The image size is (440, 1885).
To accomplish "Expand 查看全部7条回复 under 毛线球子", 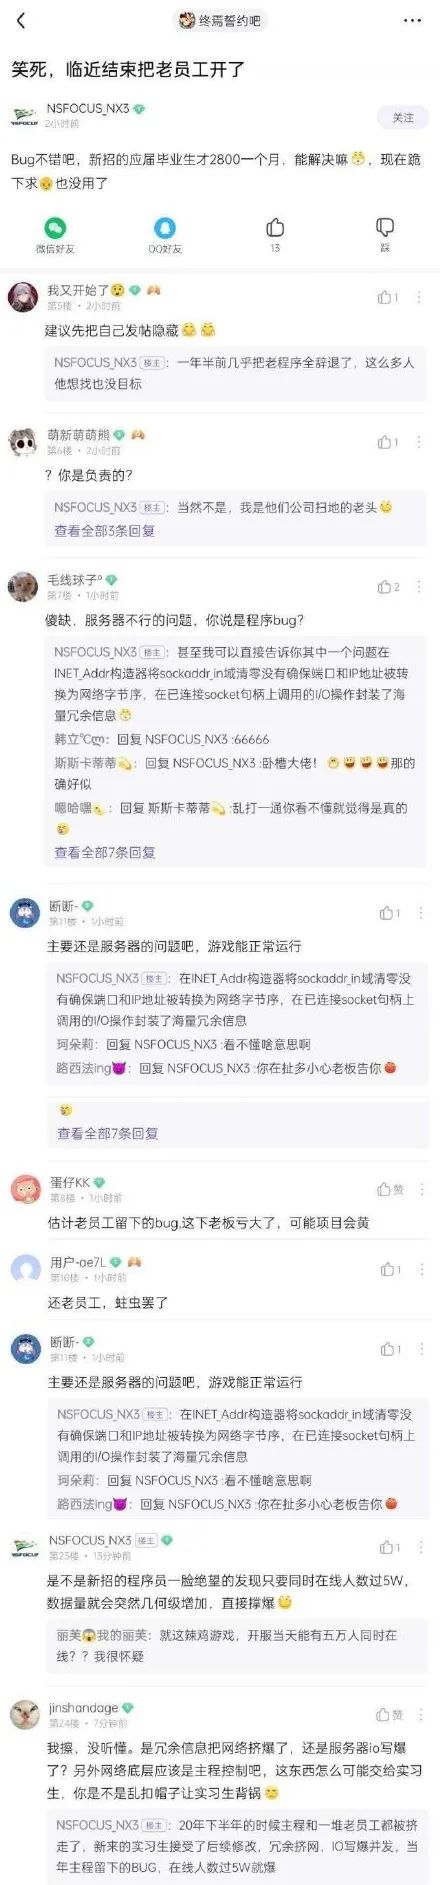I will (x=104, y=852).
